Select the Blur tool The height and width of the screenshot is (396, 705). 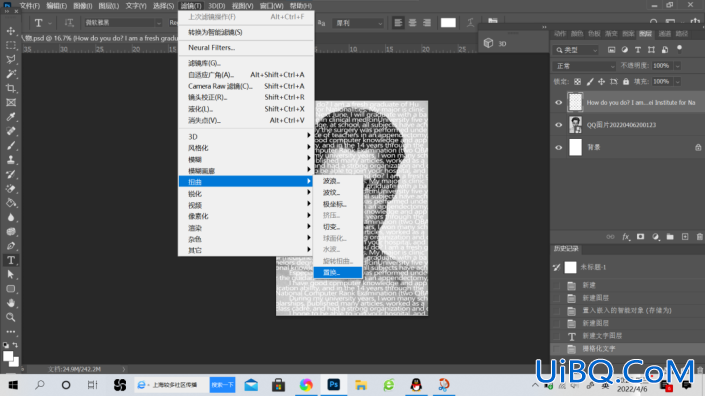(x=11, y=218)
